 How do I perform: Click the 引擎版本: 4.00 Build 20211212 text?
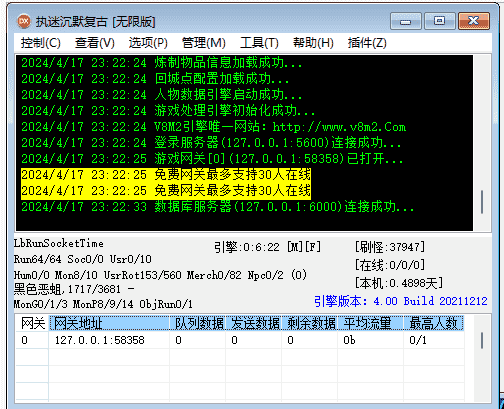(x=401, y=301)
